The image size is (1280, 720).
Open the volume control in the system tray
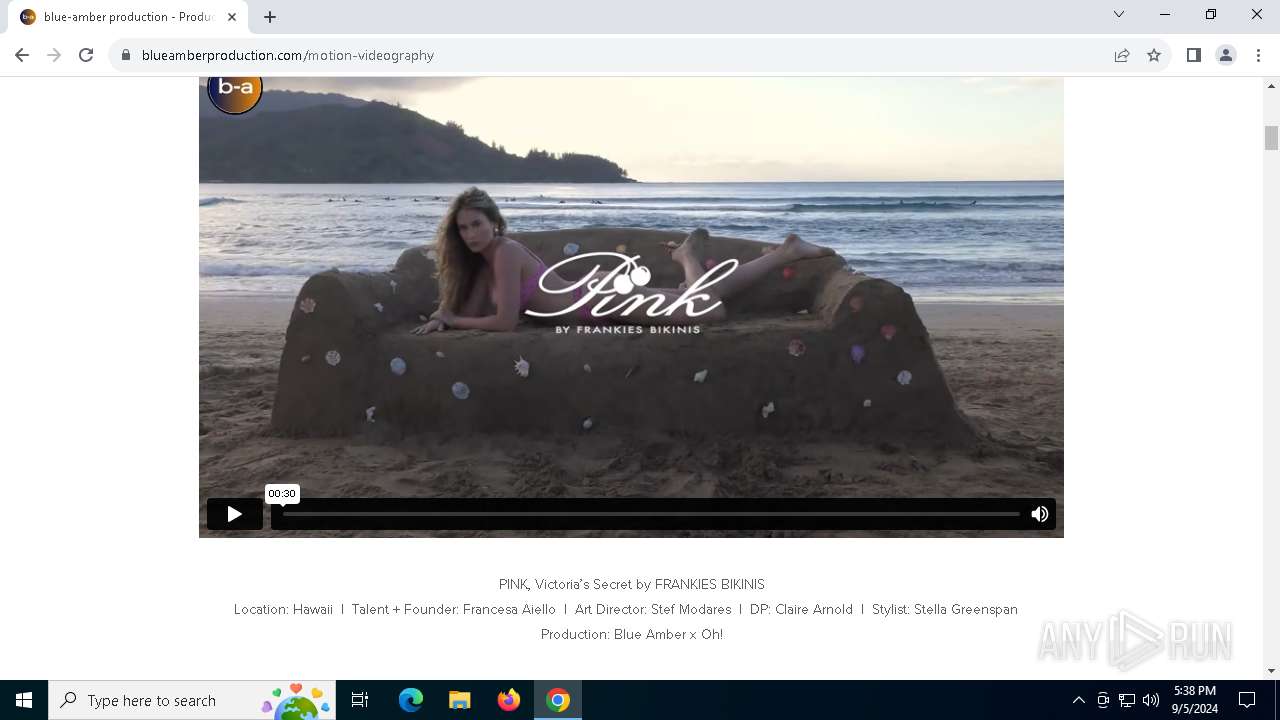tap(1151, 700)
